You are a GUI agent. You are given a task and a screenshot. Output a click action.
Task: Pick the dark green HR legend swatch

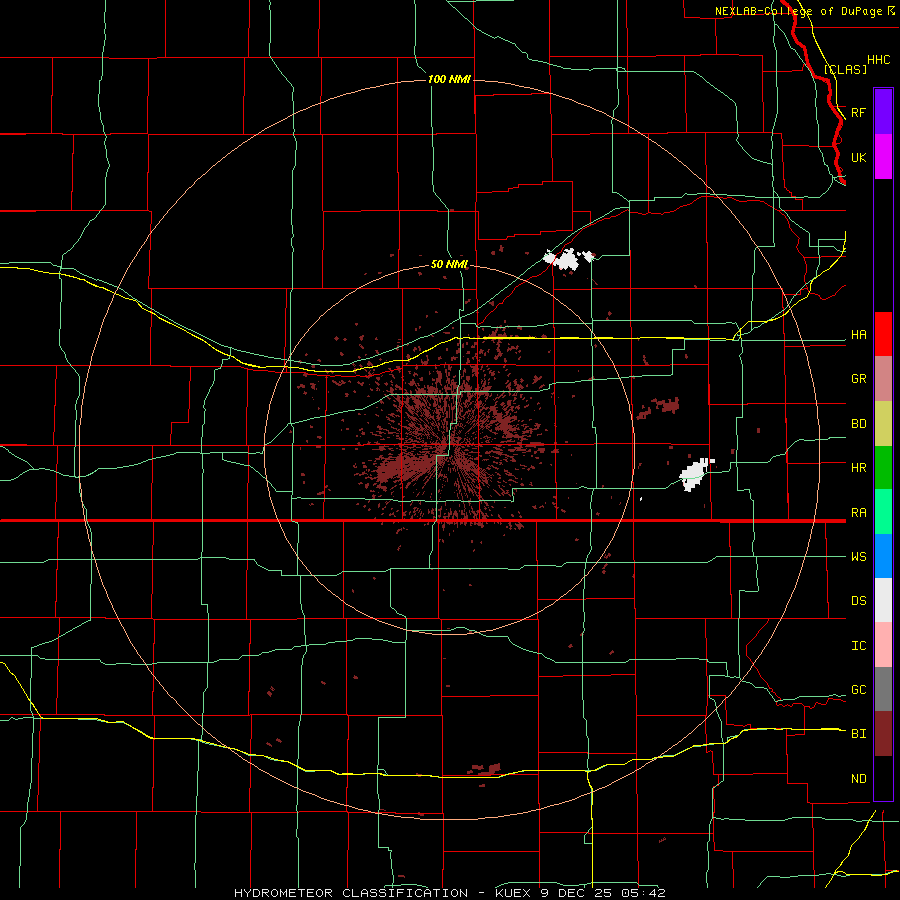coord(883,467)
